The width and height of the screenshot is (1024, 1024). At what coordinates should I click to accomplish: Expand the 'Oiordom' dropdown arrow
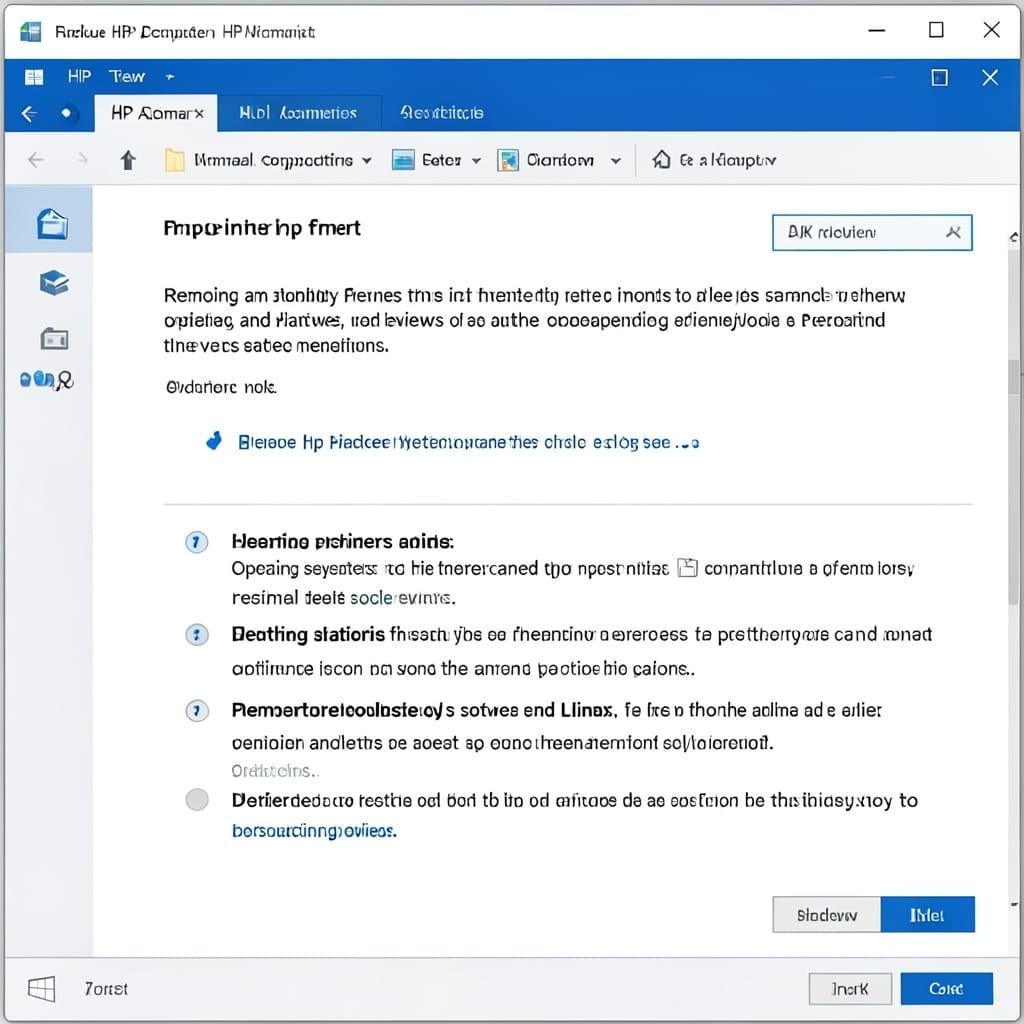pyautogui.click(x=615, y=161)
